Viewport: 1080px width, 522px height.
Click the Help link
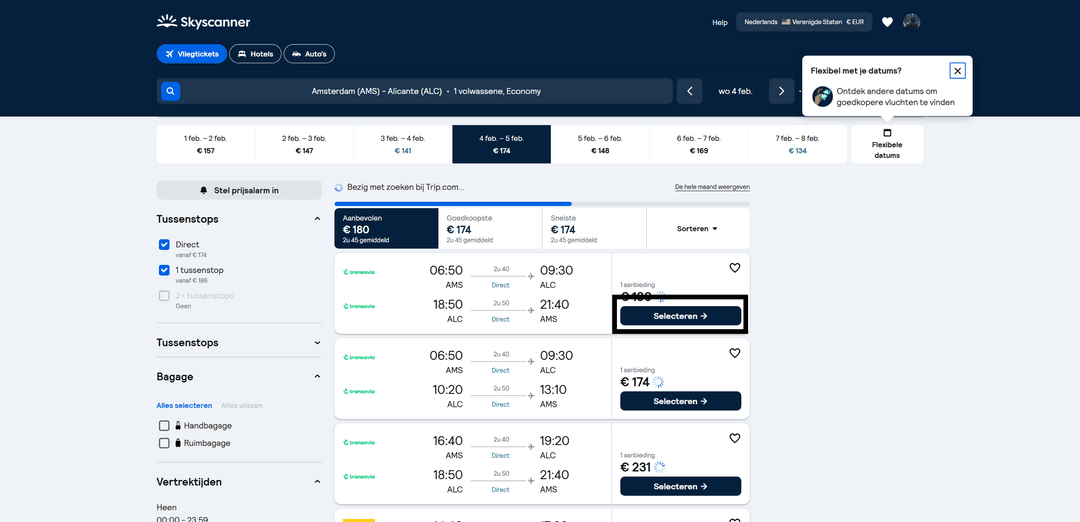pyautogui.click(x=720, y=23)
